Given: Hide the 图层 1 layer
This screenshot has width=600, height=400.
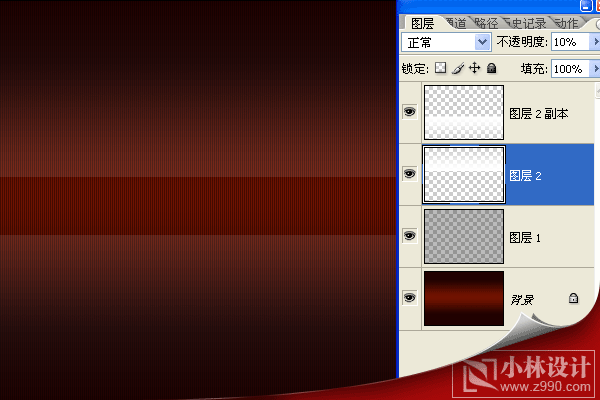Looking at the screenshot, I should 409,235.
